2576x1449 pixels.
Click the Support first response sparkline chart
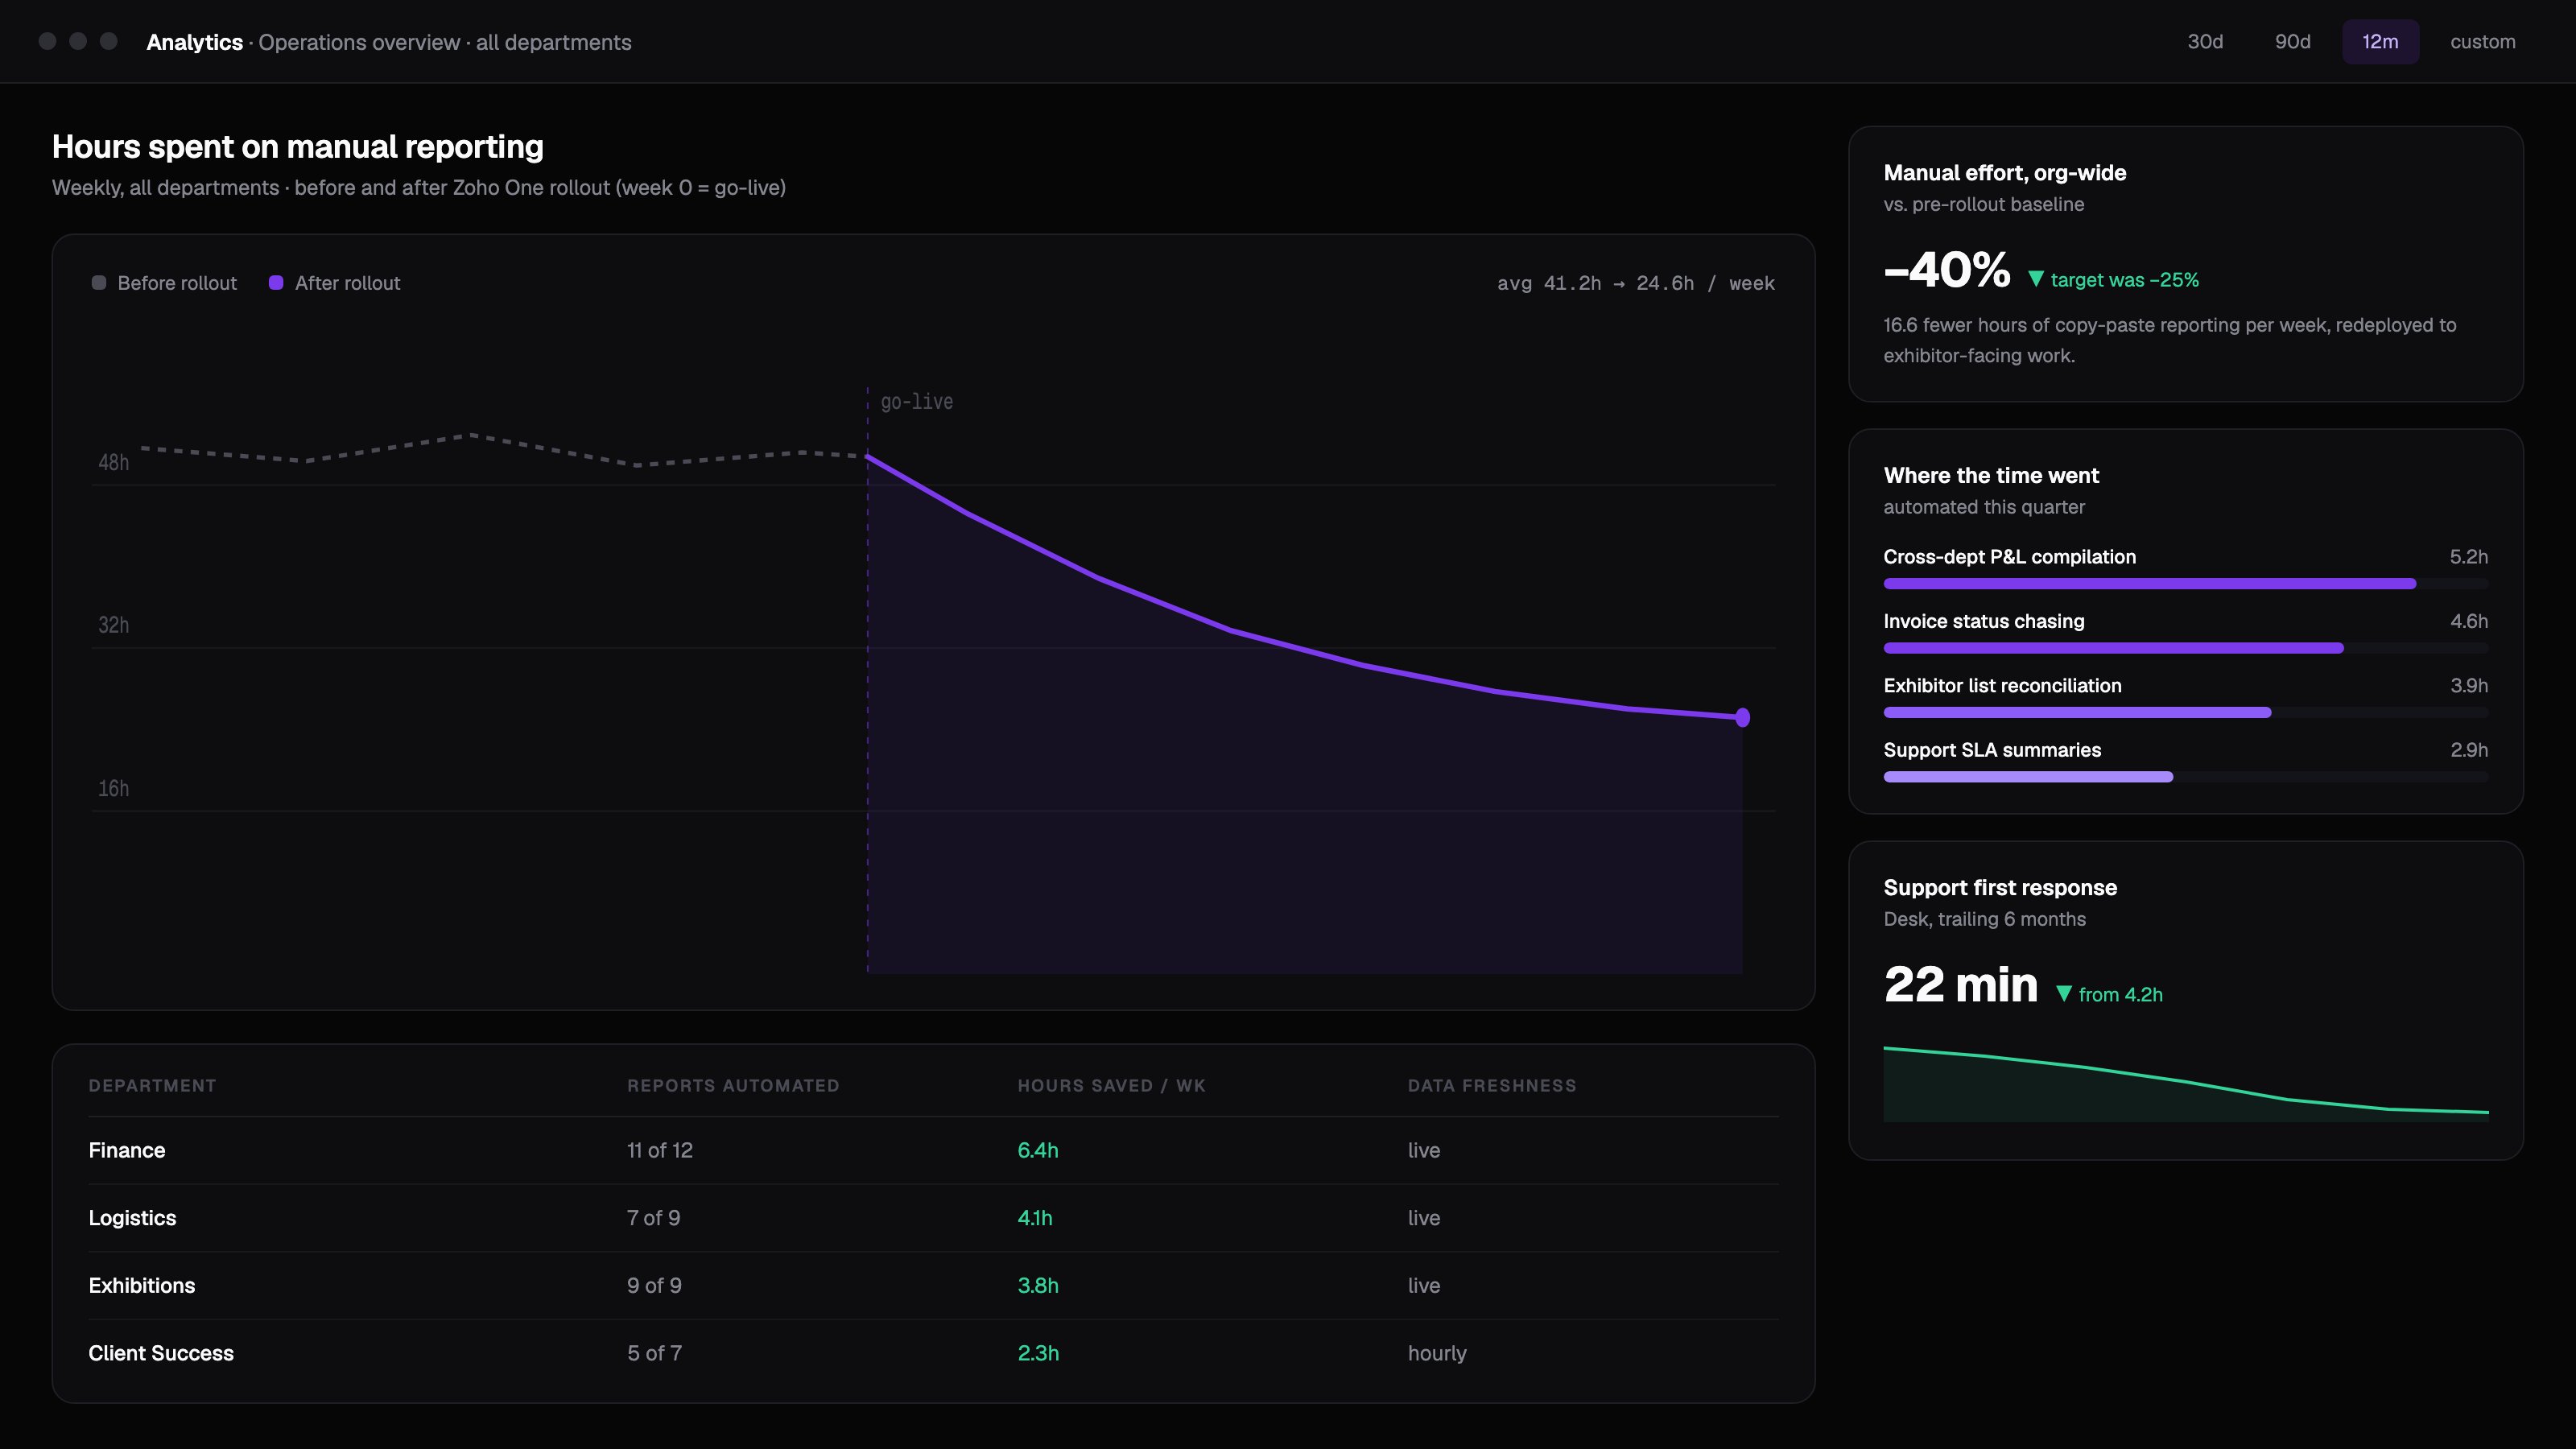(2186, 1084)
